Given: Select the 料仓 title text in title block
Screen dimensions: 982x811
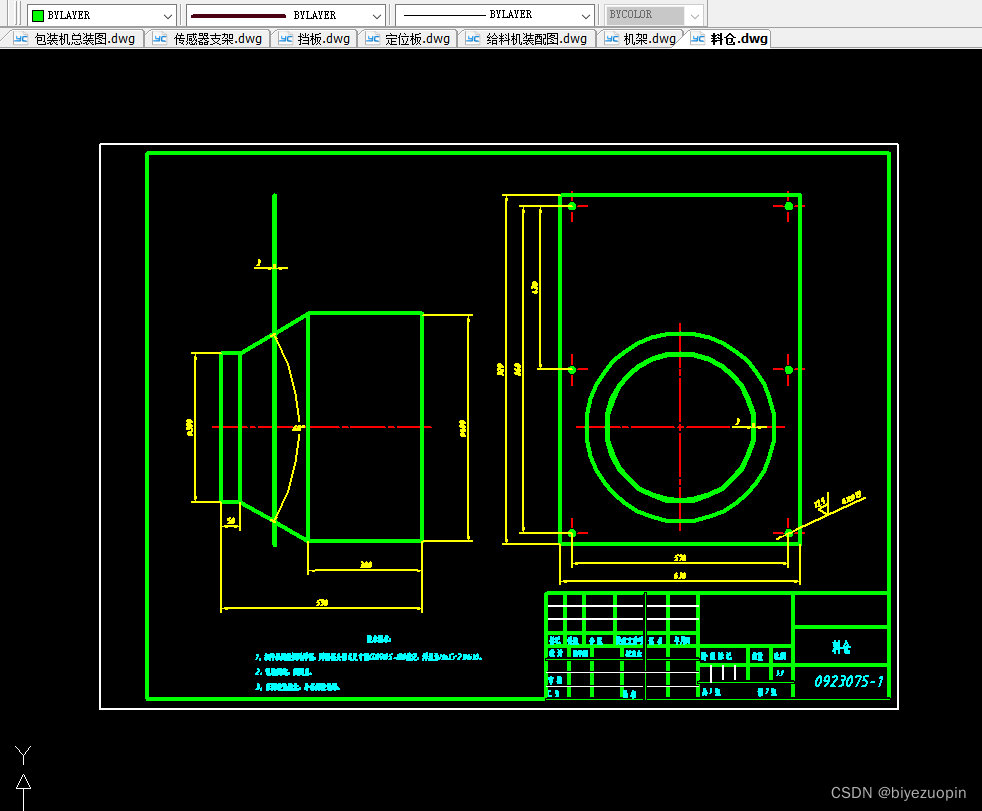Looking at the screenshot, I should 841,647.
